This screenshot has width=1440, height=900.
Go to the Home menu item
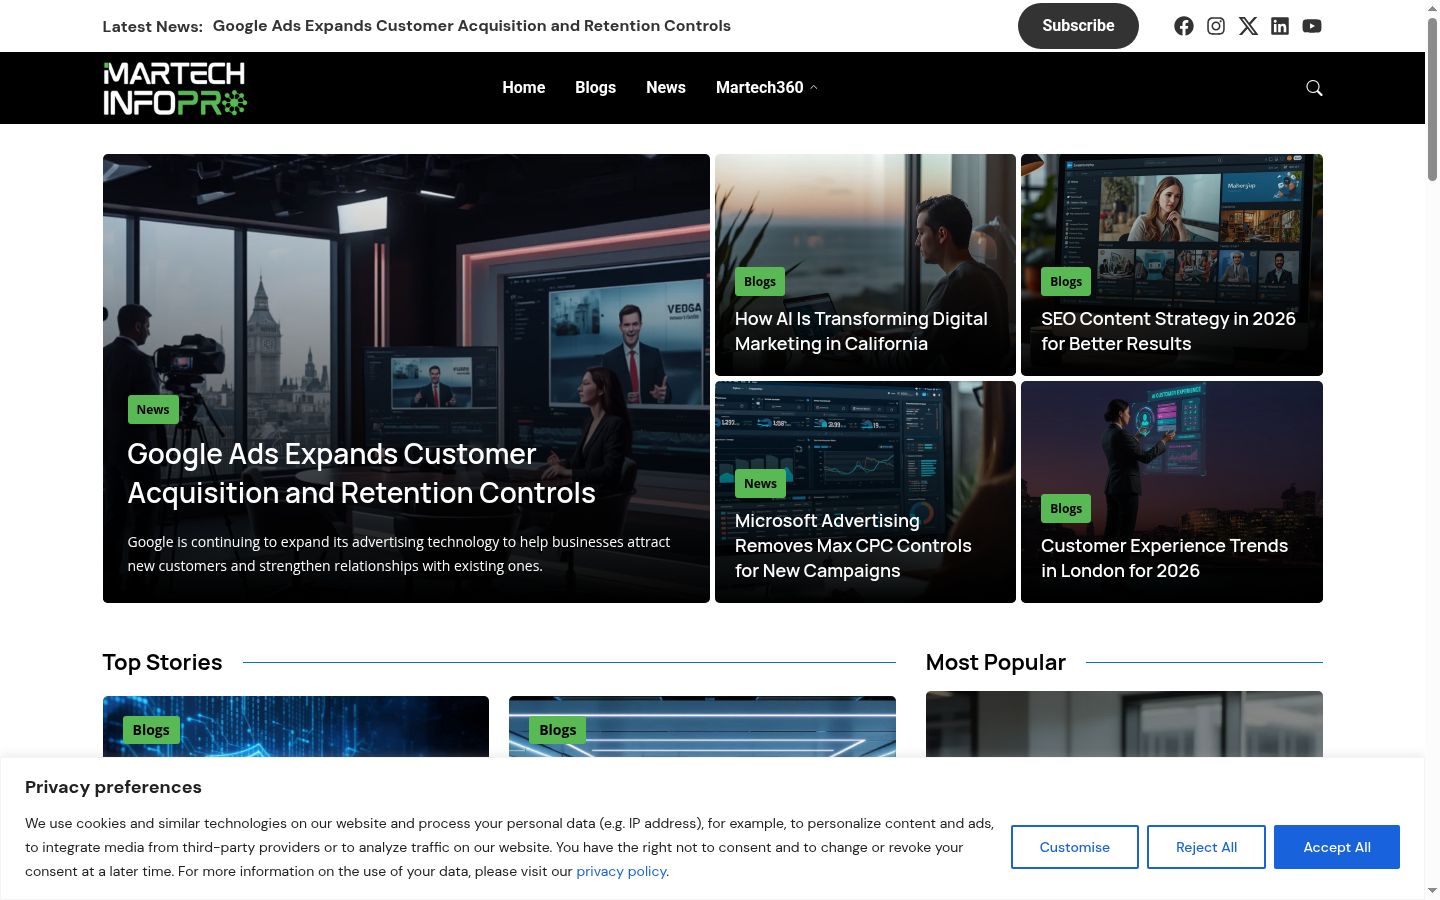point(524,88)
